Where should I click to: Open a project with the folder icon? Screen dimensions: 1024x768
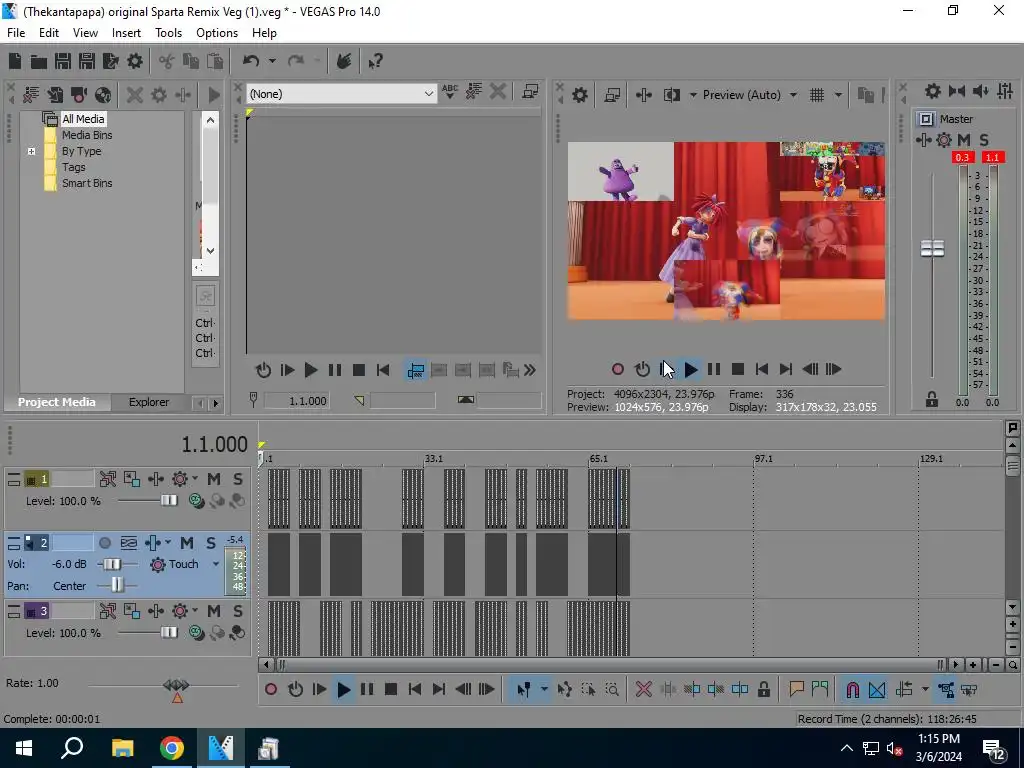[39, 61]
